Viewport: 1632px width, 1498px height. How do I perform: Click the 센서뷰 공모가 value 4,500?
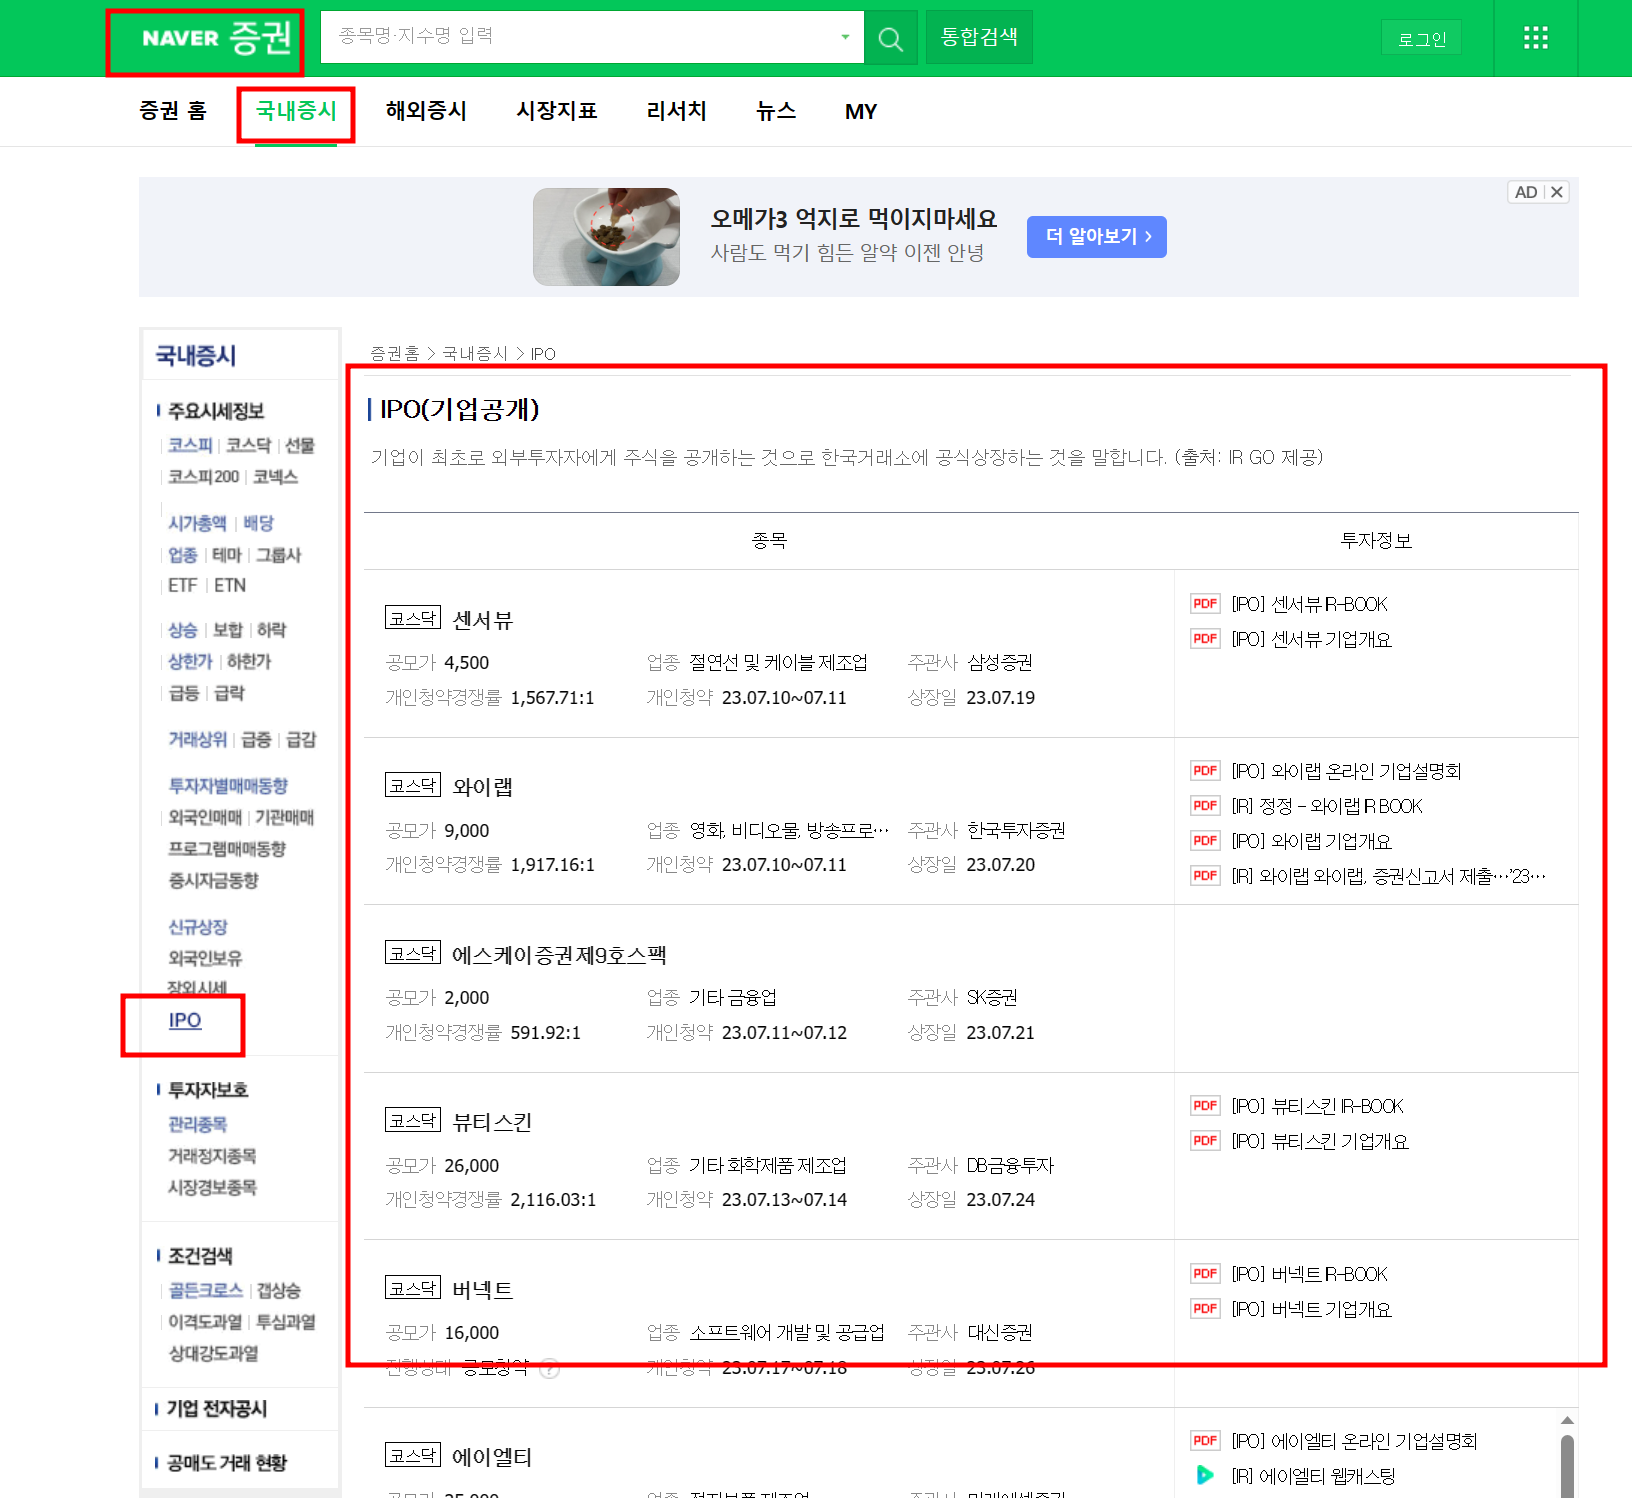pos(467,663)
